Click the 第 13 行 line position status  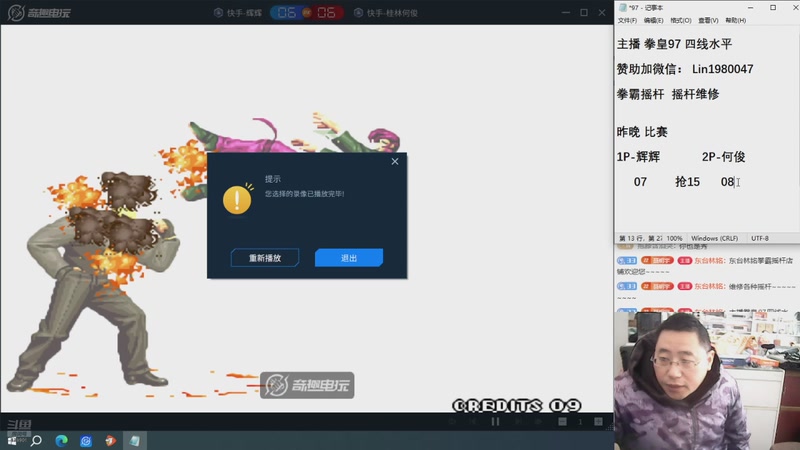pos(640,238)
